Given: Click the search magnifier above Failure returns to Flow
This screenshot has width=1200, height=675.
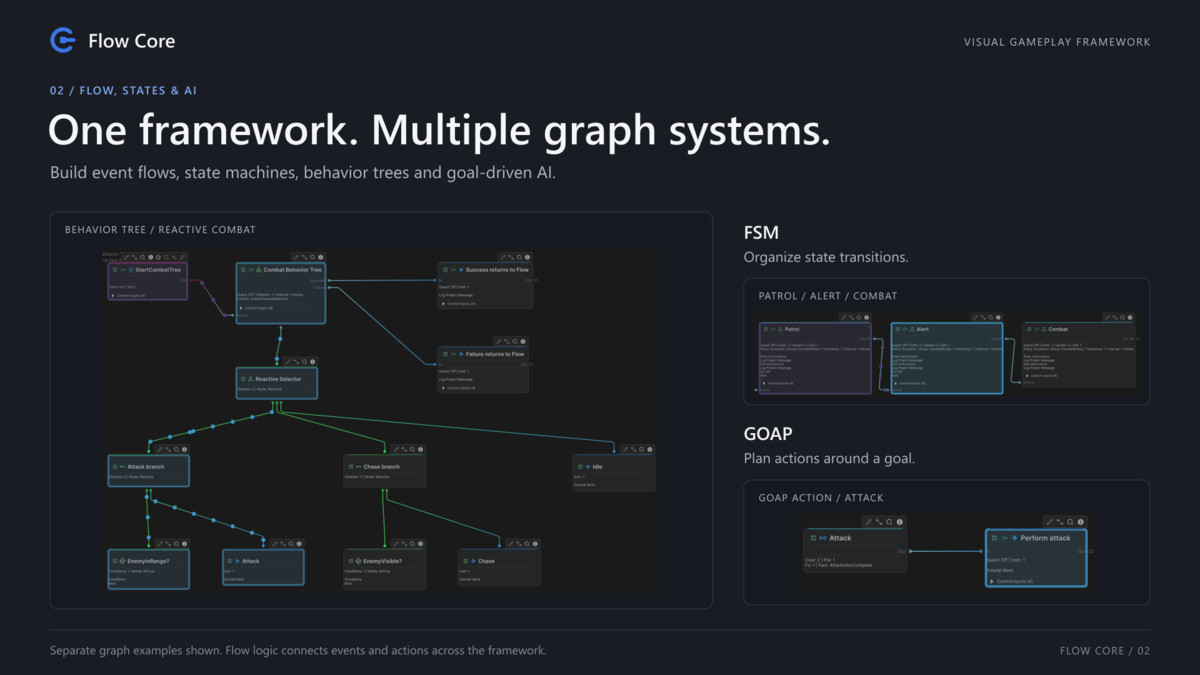Looking at the screenshot, I should coord(515,341).
